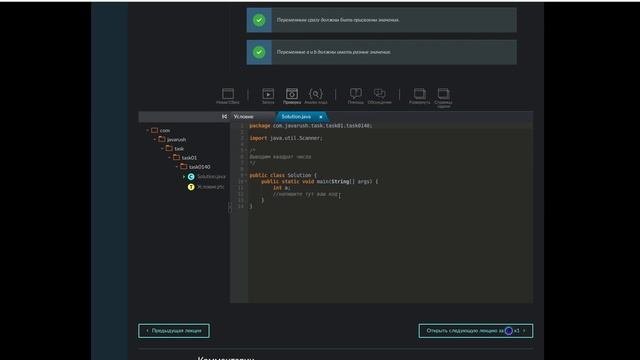
Task: Click the first green checkmark requirement
Action: tap(259, 20)
